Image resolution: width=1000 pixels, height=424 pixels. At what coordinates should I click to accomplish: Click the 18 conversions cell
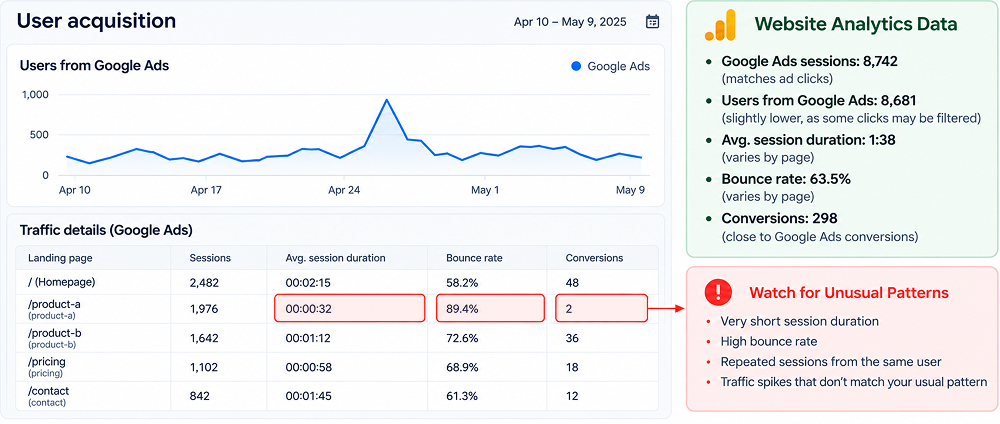point(572,367)
